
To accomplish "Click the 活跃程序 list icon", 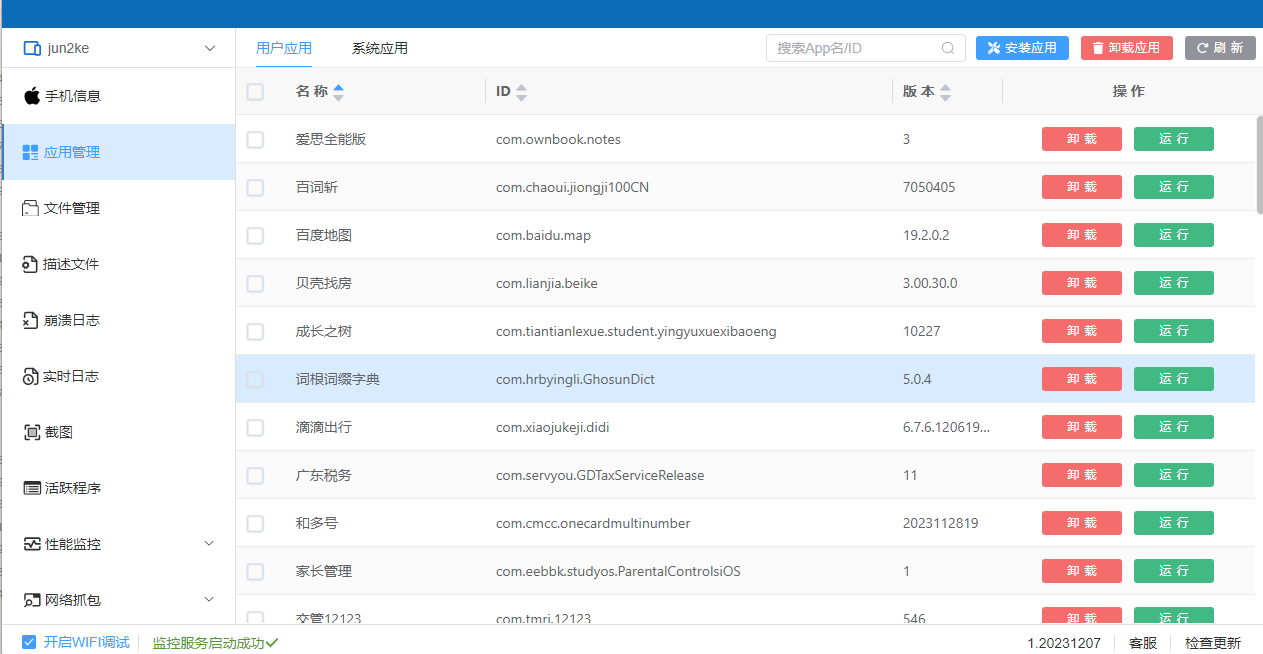I will (x=32, y=488).
